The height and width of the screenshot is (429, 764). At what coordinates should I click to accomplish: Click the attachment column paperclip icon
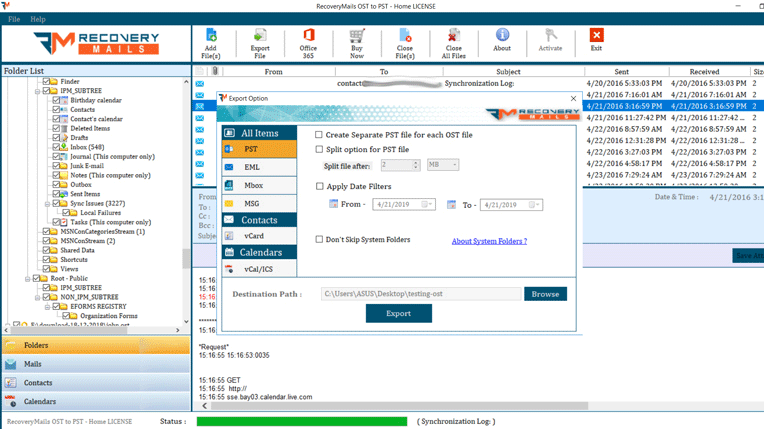(214, 71)
